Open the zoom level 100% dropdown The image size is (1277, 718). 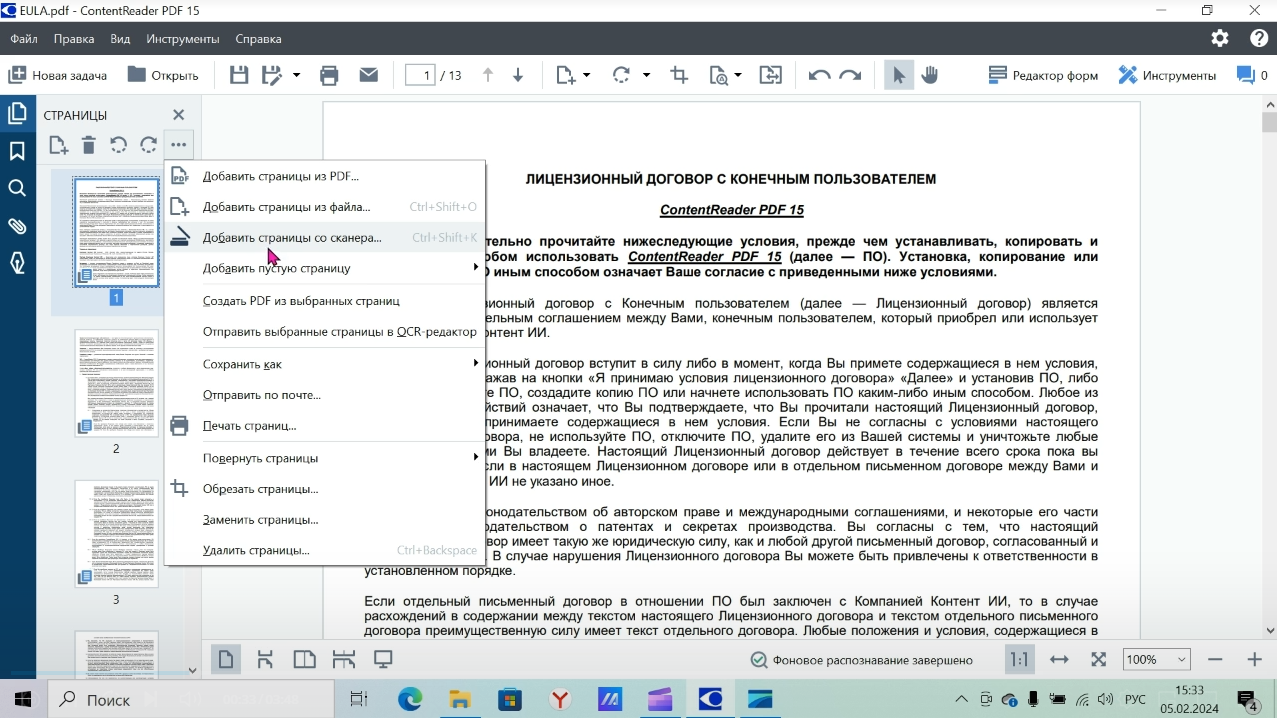tap(1156, 660)
